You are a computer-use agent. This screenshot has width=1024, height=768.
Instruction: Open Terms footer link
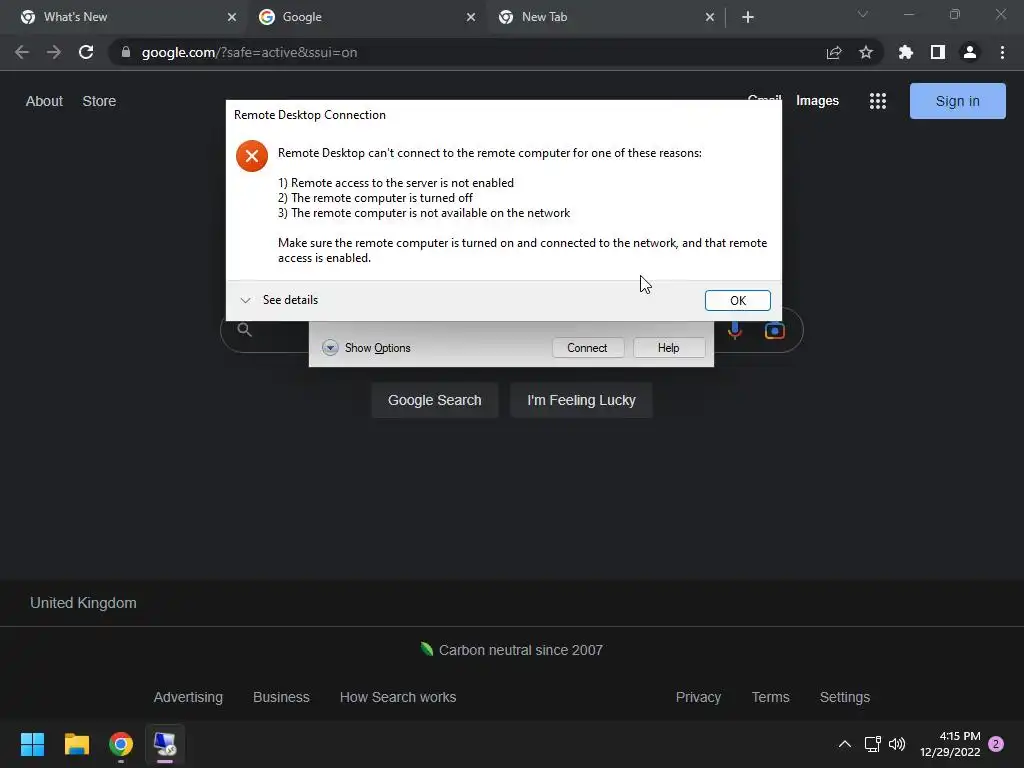click(771, 697)
